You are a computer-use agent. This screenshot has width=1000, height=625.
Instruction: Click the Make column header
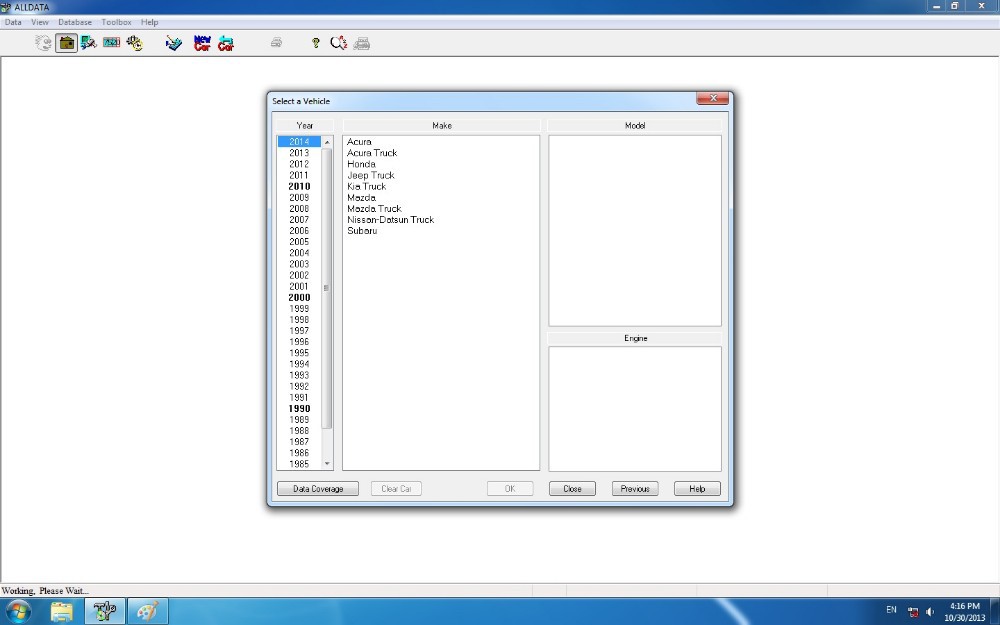[441, 126]
